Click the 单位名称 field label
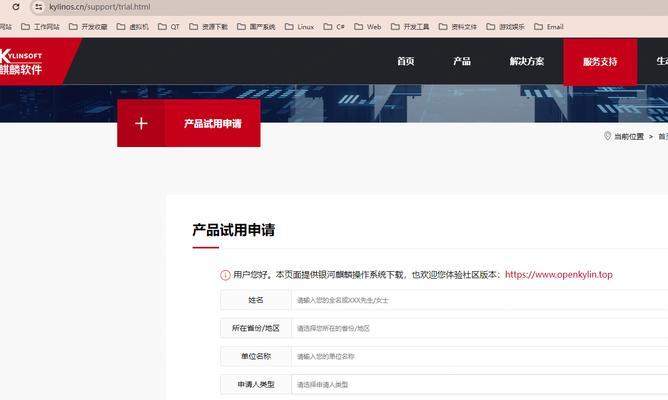 [256, 357]
